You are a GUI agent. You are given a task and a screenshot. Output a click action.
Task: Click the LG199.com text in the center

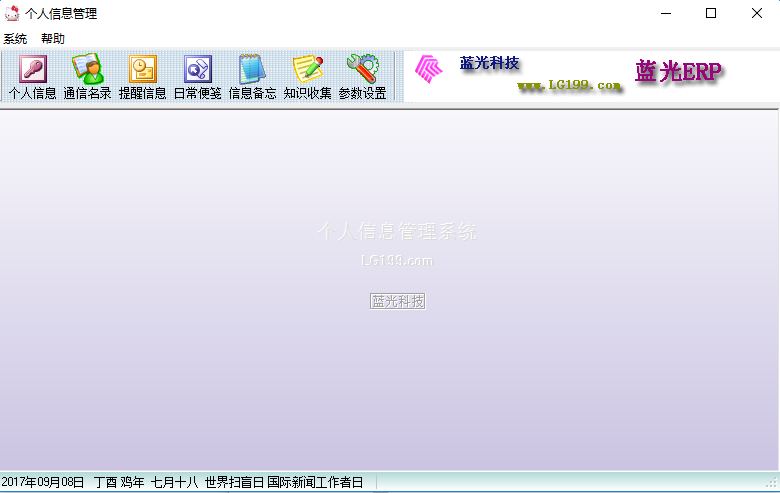[397, 261]
